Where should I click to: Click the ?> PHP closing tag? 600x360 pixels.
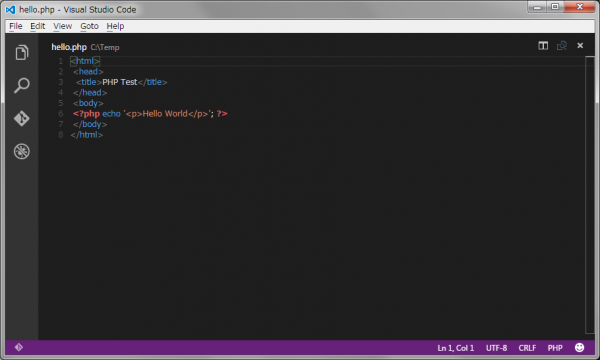222,114
